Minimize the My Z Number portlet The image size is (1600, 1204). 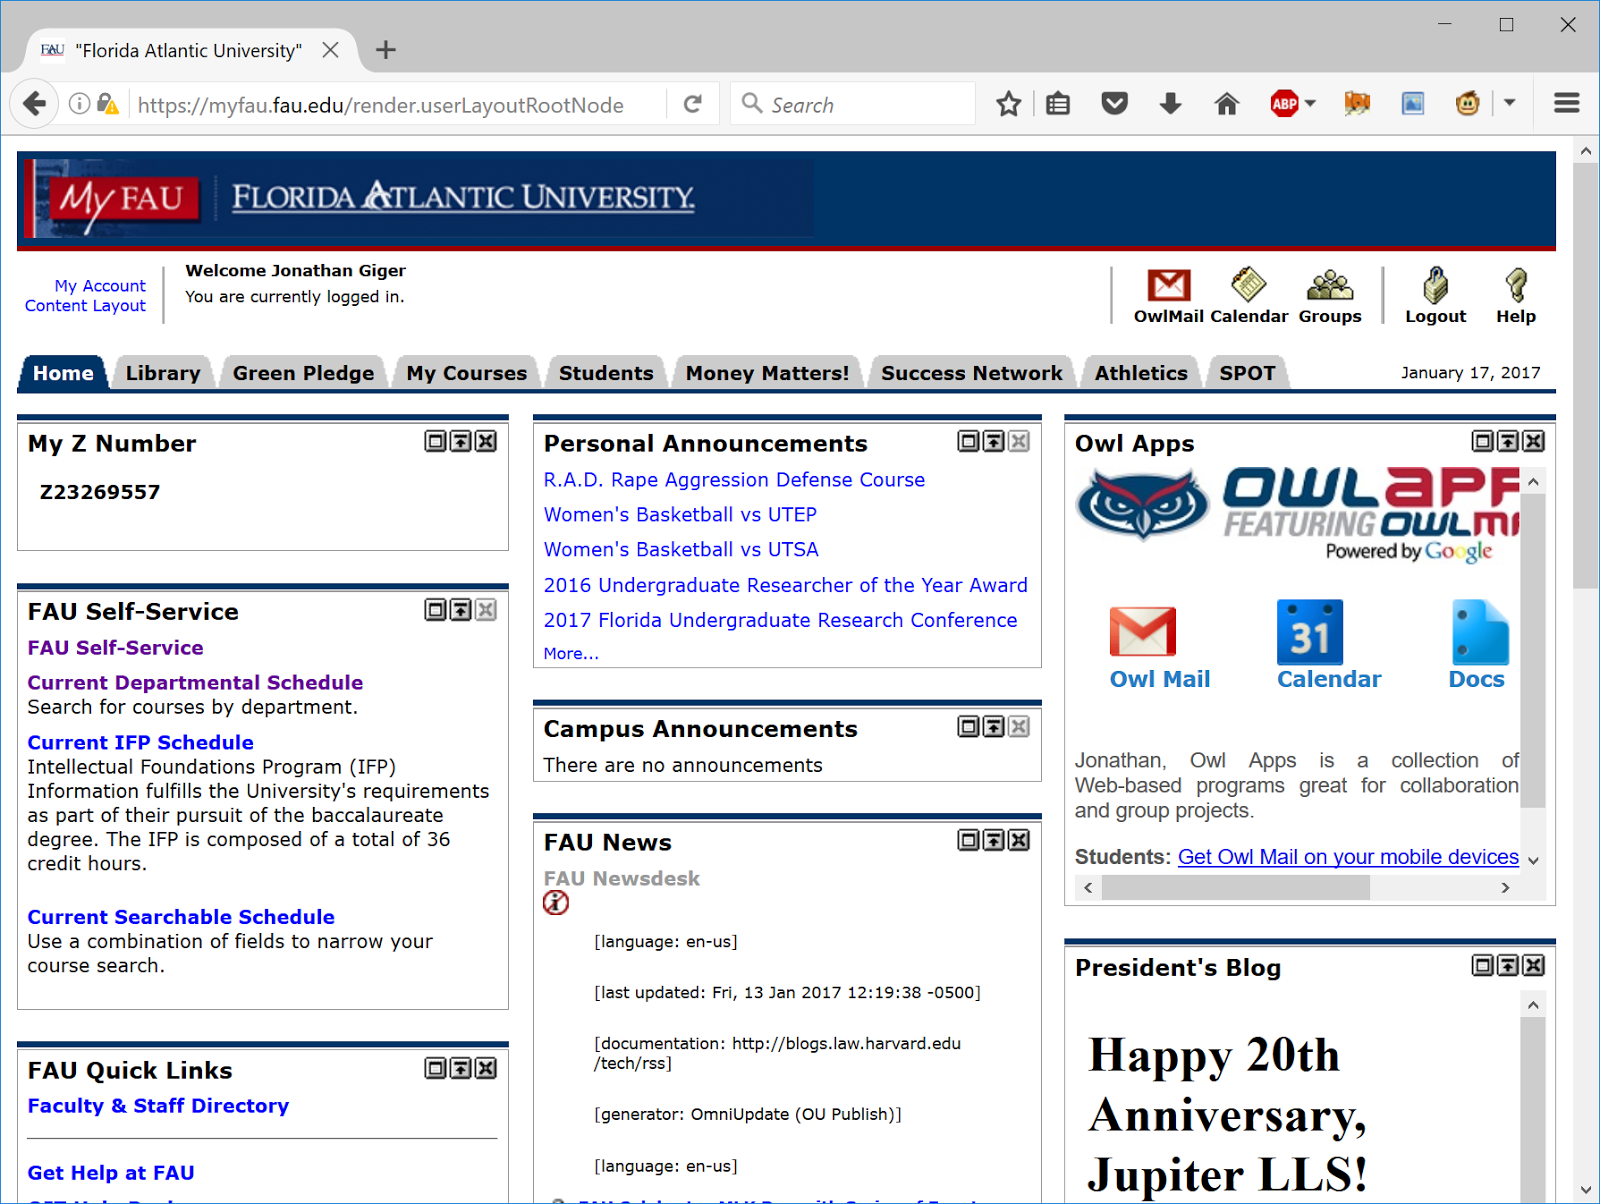click(460, 441)
